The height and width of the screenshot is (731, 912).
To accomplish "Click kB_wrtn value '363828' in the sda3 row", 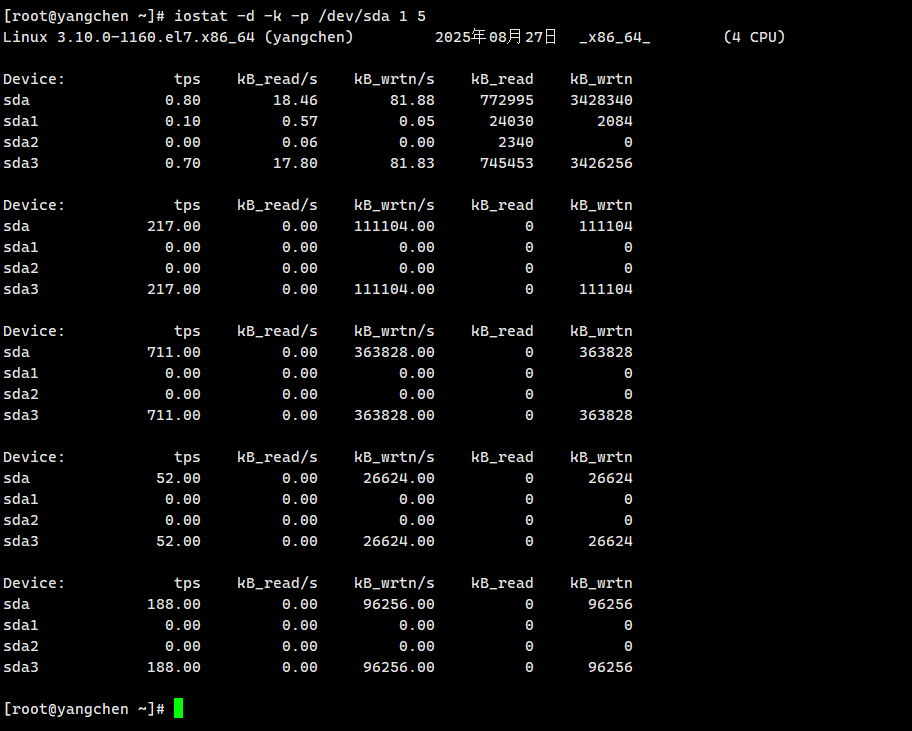I will 605,415.
